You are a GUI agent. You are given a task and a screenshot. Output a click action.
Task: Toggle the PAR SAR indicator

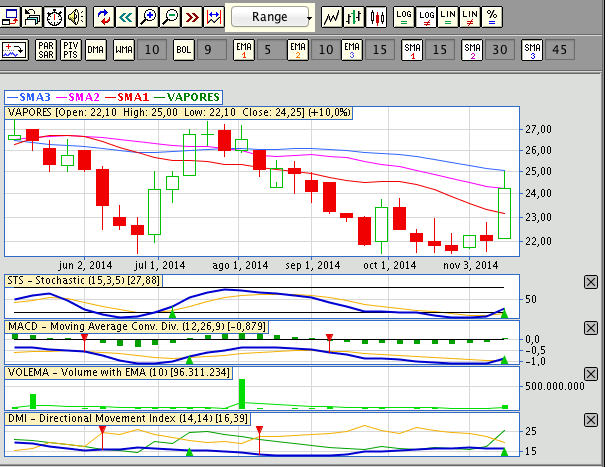click(x=46, y=48)
